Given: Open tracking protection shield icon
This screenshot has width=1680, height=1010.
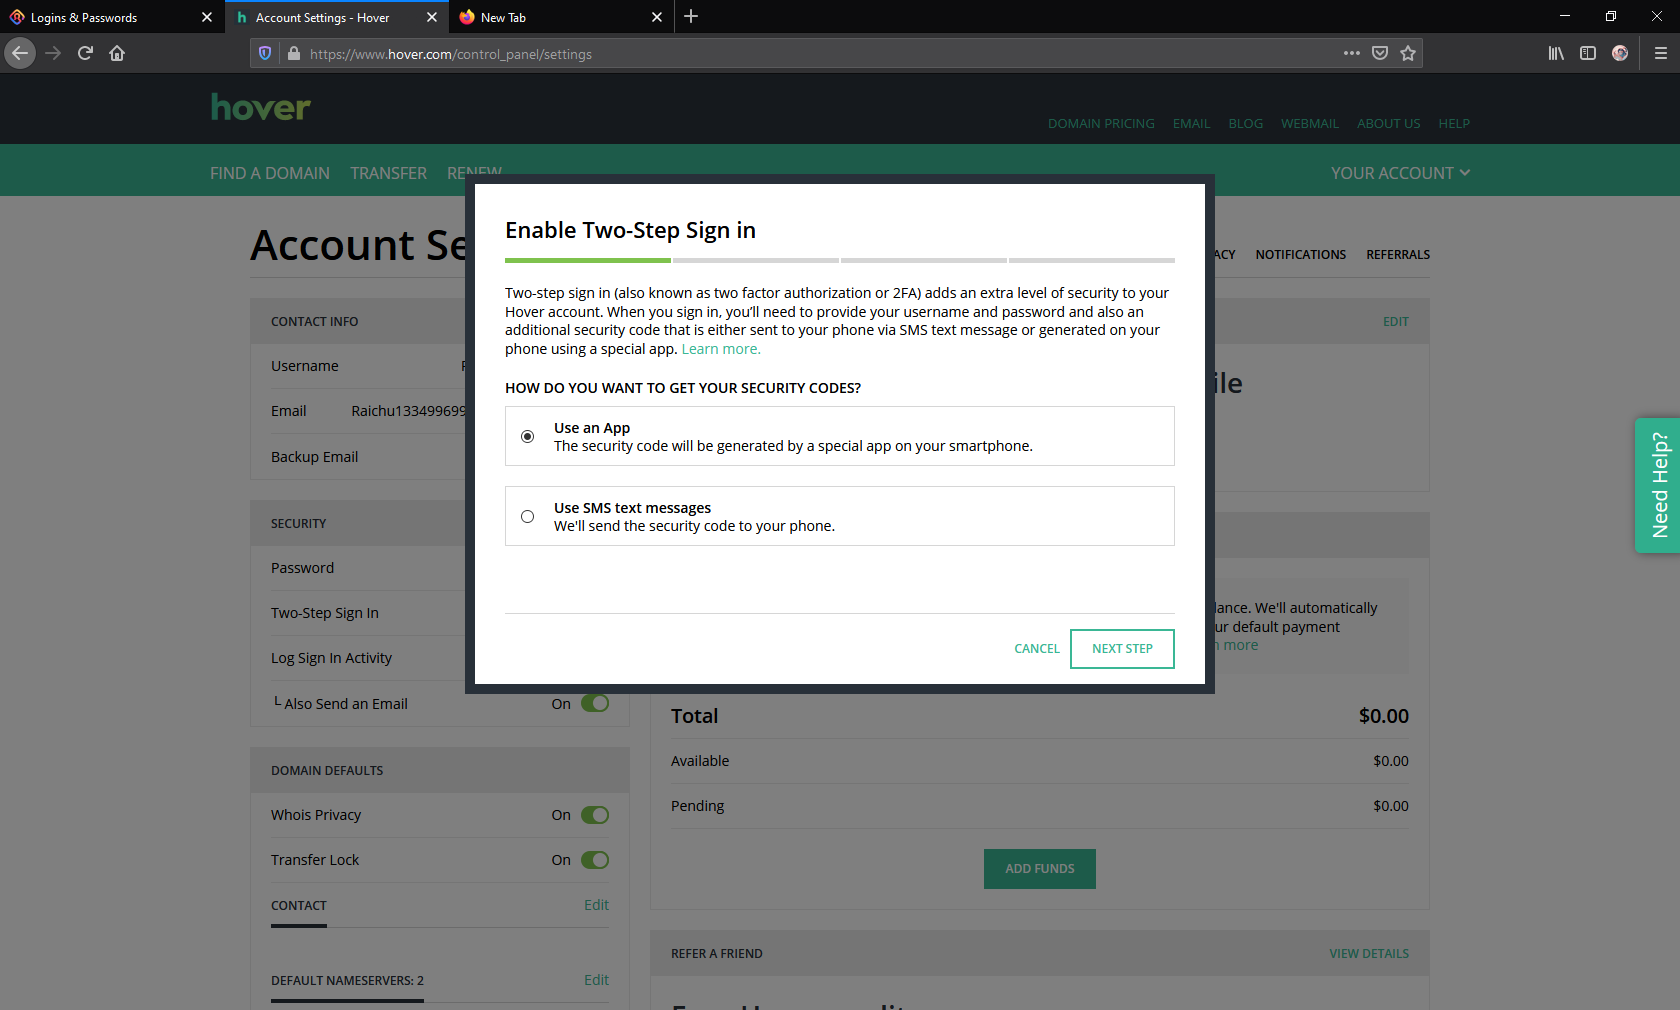Looking at the screenshot, I should 265,54.
